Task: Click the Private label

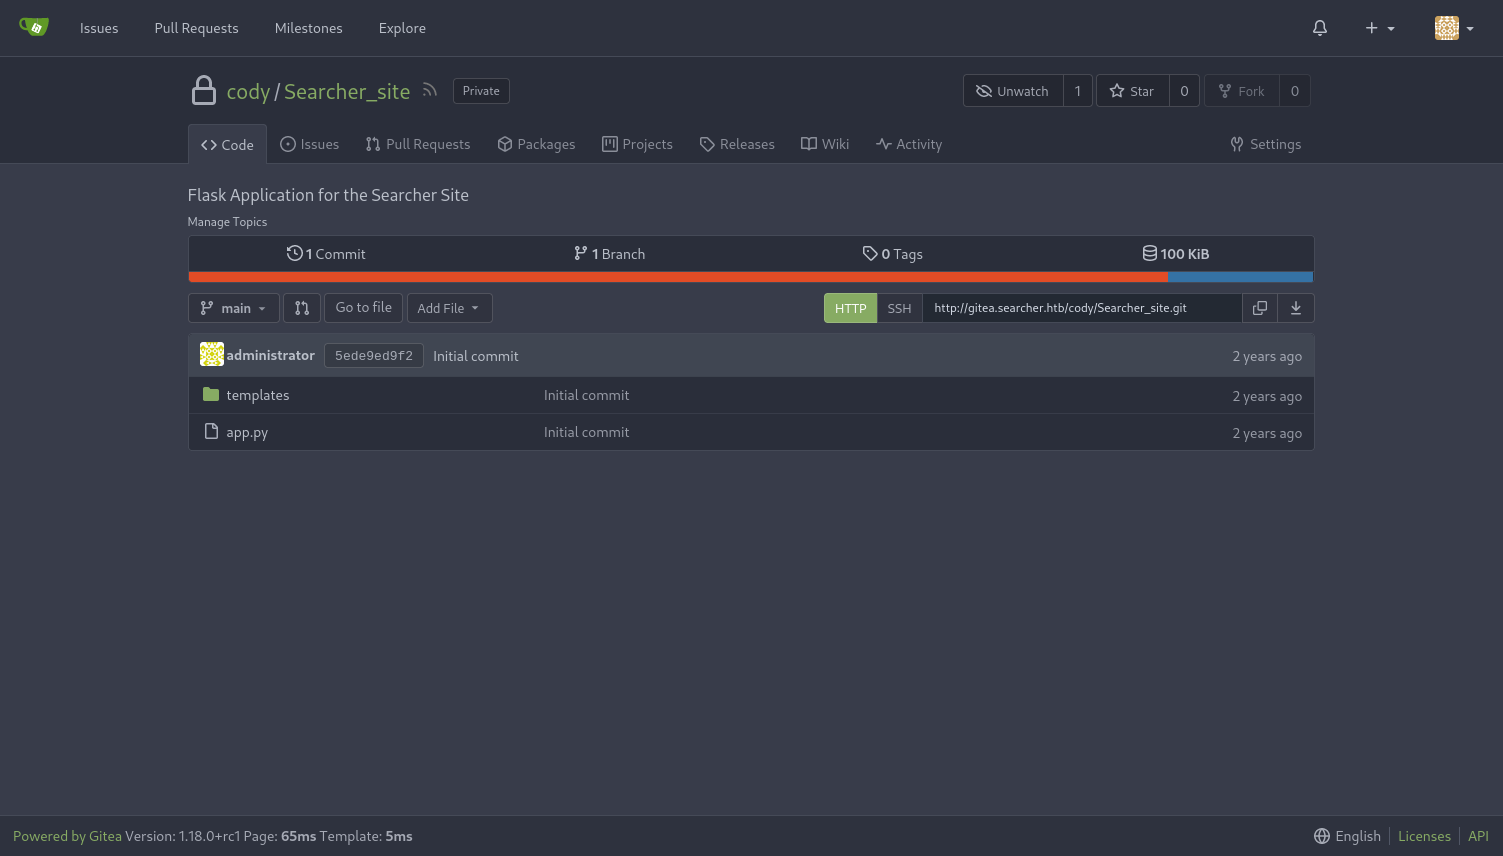Action: [481, 91]
